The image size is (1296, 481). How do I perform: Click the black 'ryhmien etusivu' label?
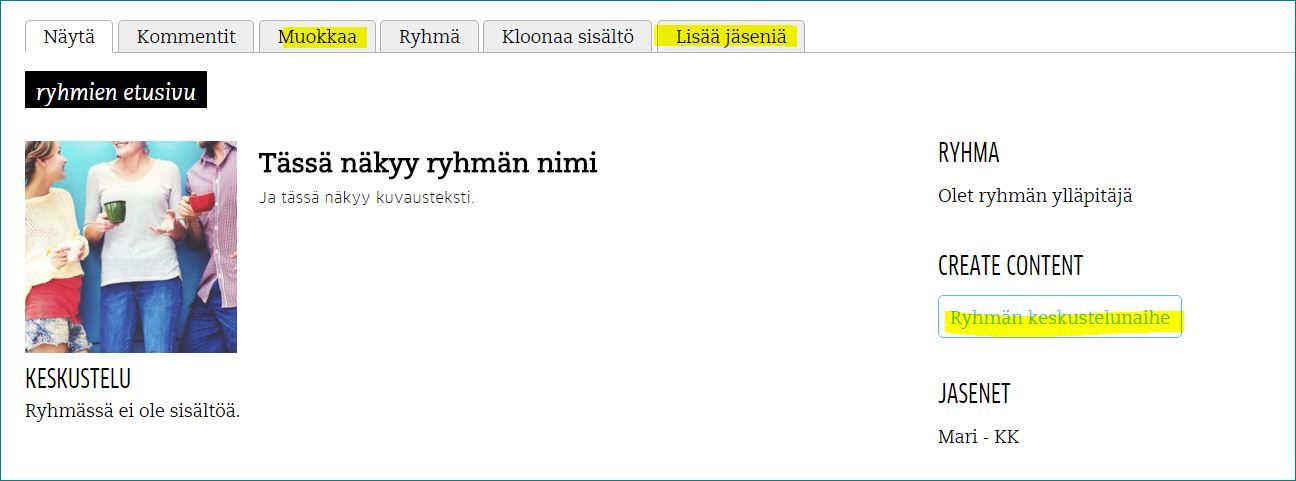[115, 92]
